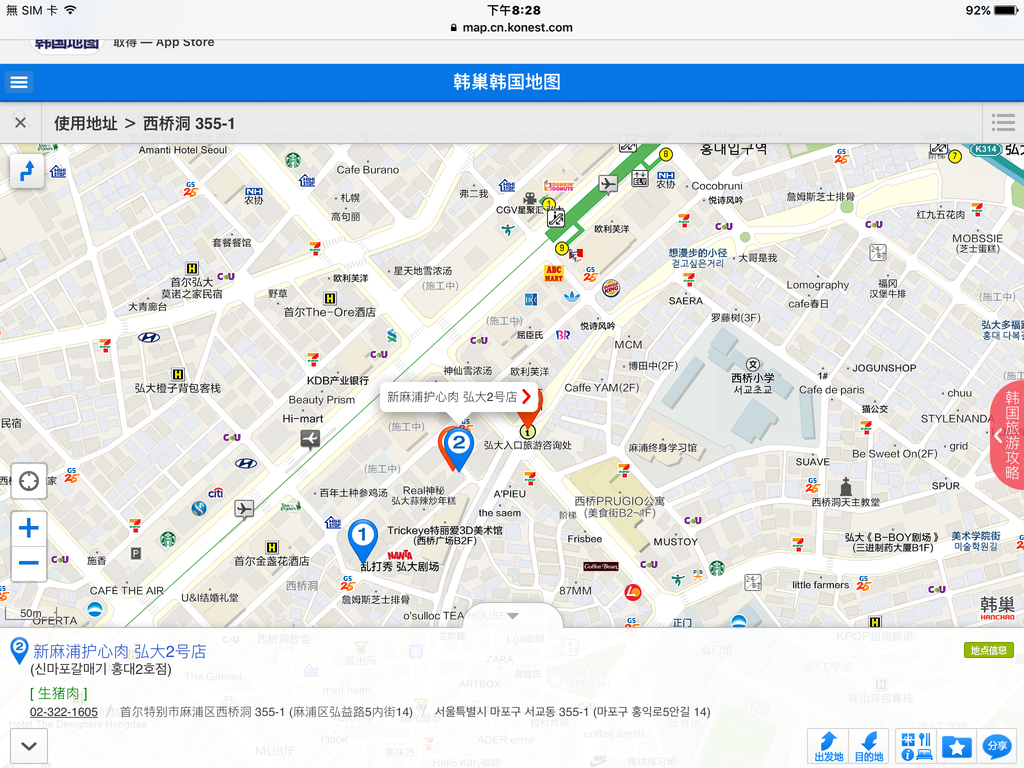Image resolution: width=1024 pixels, height=768 pixels.
Task: Tap the ABC Mart store icon
Action: 554,274
